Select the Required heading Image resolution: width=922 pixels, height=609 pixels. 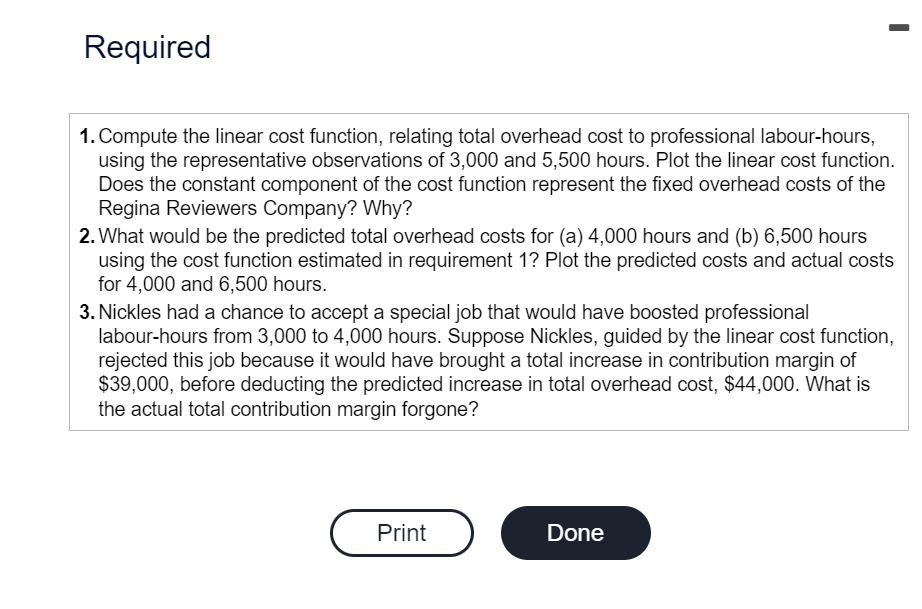[x=146, y=47]
